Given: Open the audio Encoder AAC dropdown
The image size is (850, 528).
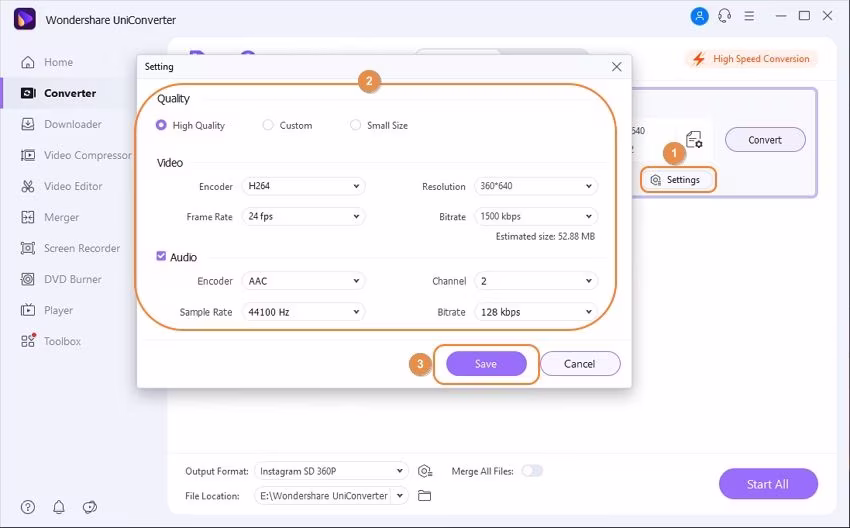Looking at the screenshot, I should pos(304,281).
